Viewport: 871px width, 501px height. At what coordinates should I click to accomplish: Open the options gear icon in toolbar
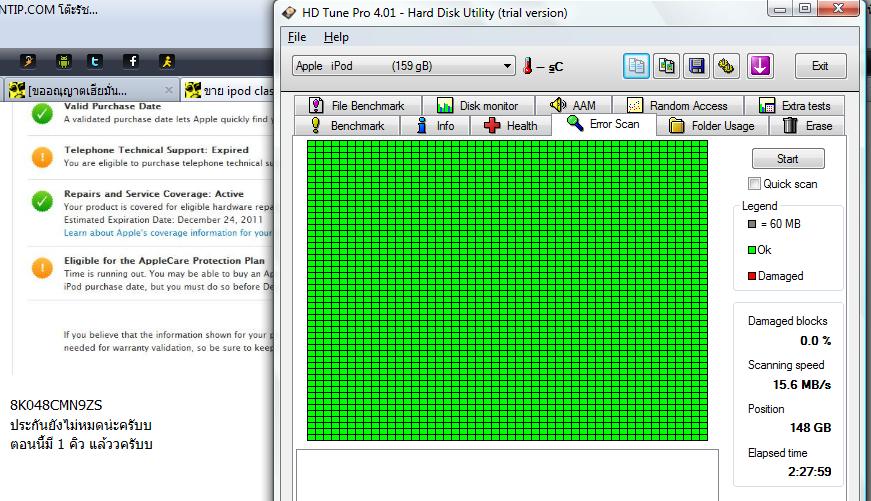click(726, 66)
